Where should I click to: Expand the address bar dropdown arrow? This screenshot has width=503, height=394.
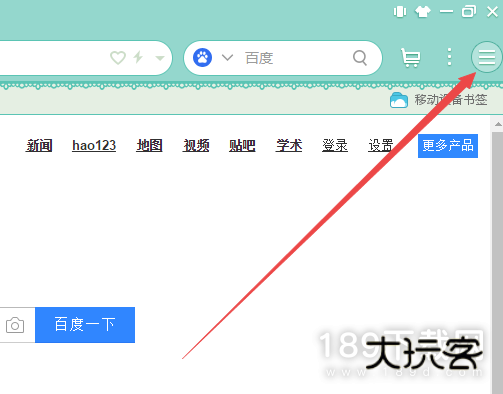click(160, 58)
